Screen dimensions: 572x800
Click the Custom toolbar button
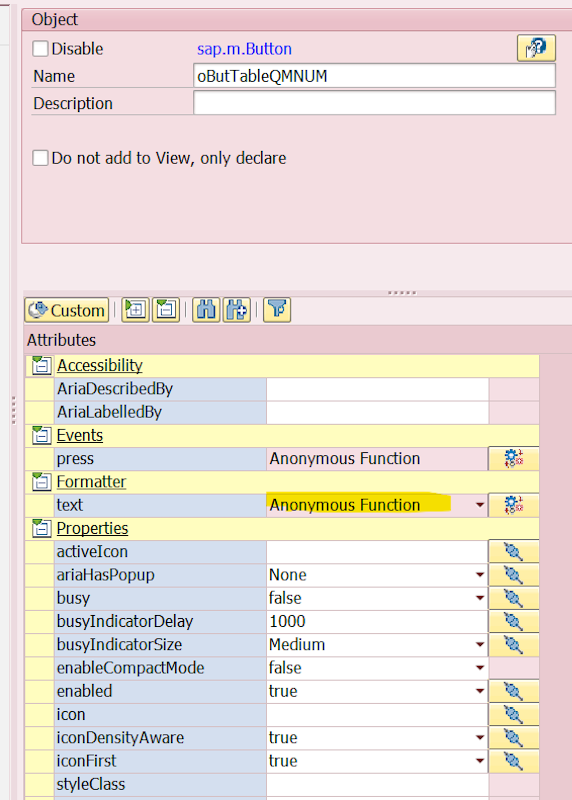tap(67, 310)
